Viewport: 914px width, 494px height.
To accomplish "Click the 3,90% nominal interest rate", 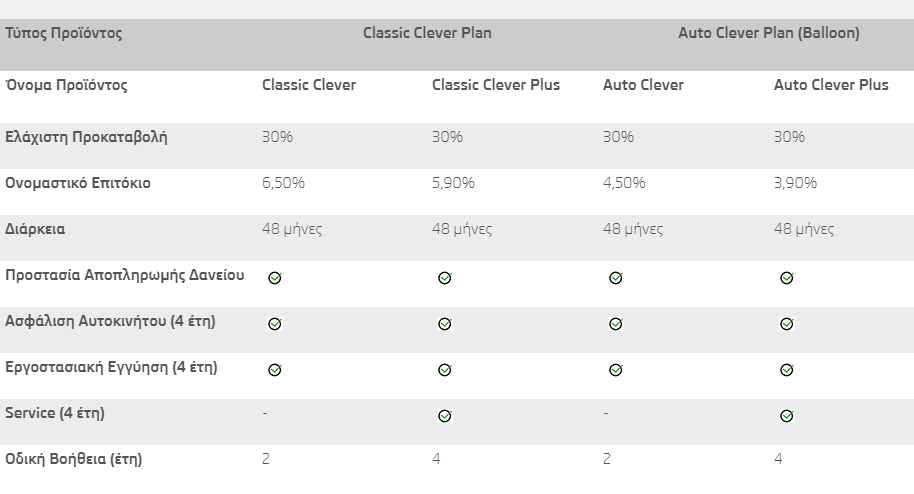I will coord(795,183).
